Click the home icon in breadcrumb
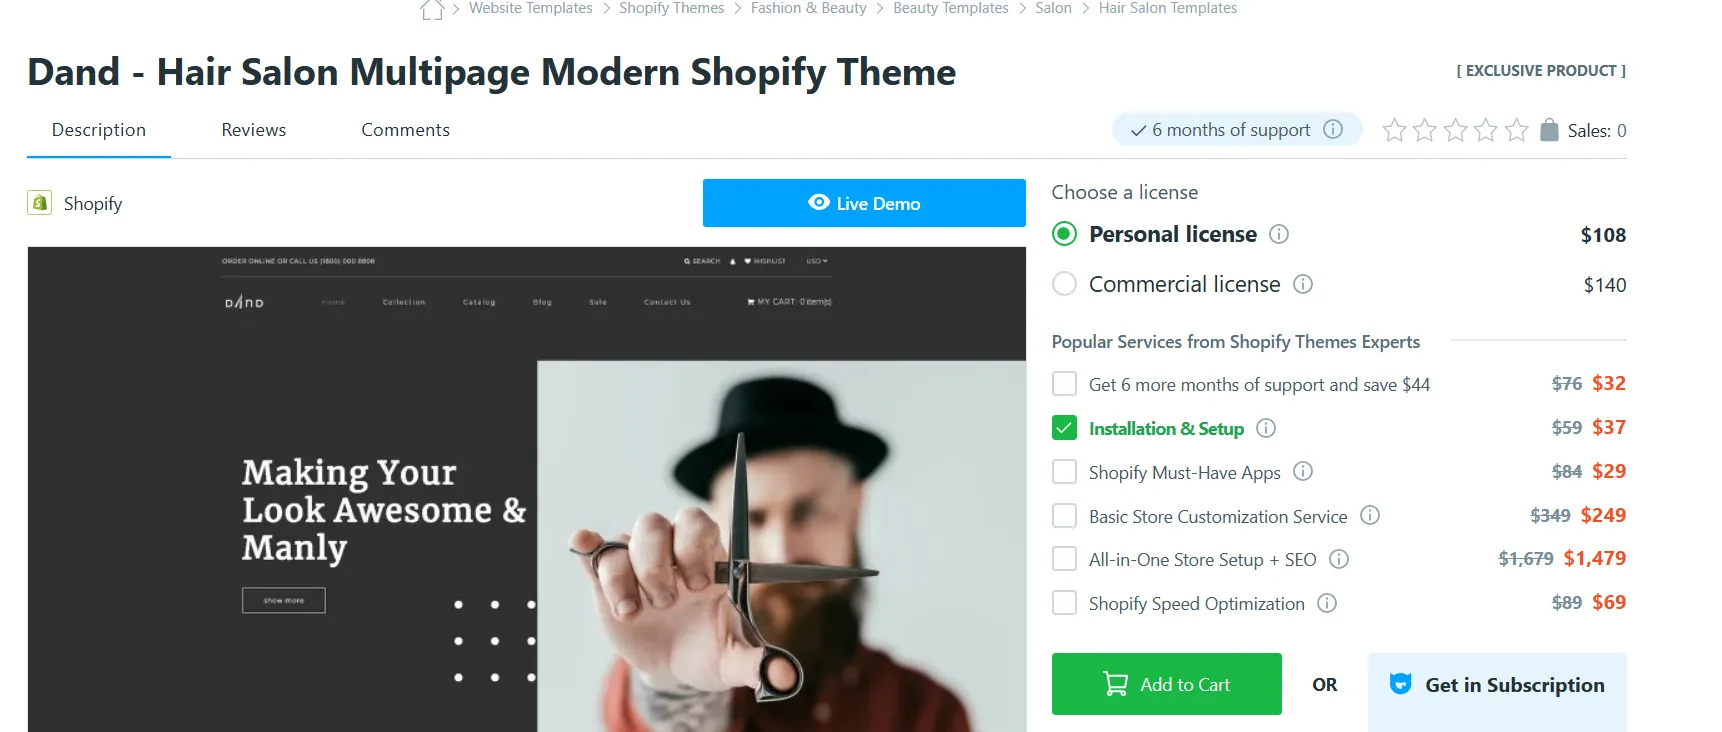1722x732 pixels. [432, 9]
